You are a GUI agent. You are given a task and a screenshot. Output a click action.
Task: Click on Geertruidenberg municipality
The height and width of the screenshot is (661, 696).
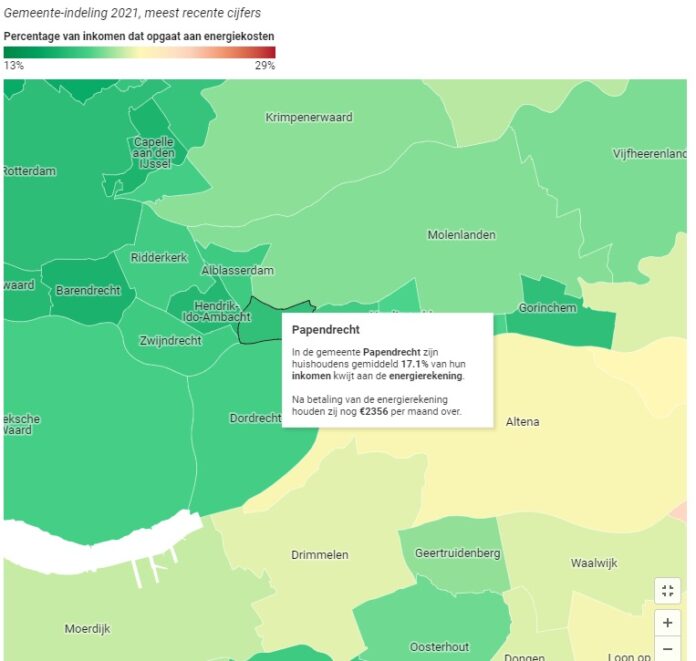456,553
